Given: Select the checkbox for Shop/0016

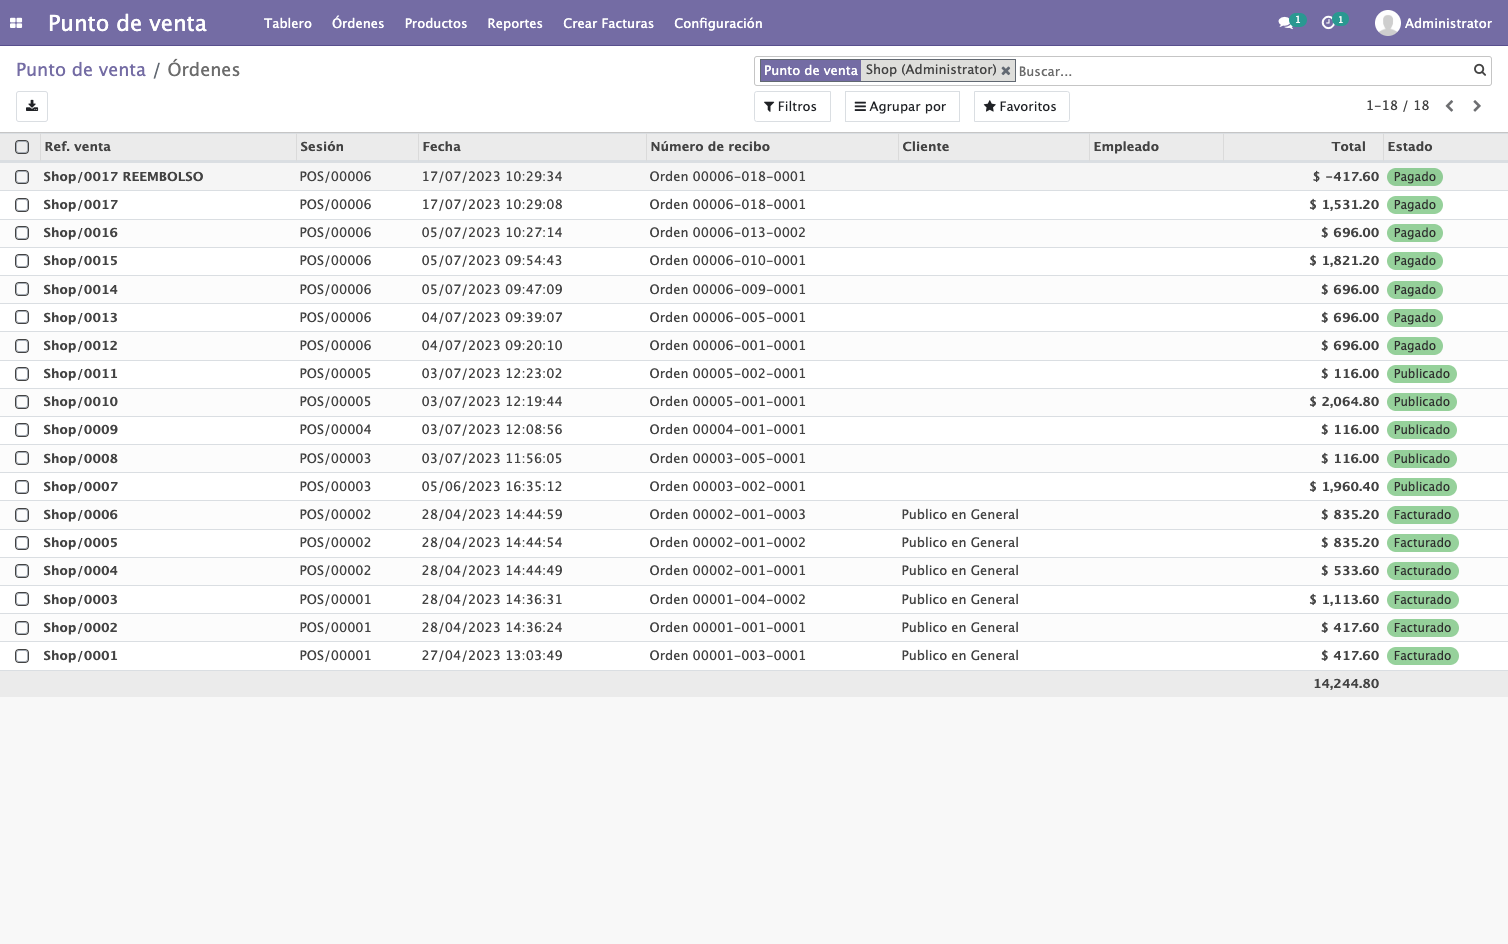Looking at the screenshot, I should [22, 233].
